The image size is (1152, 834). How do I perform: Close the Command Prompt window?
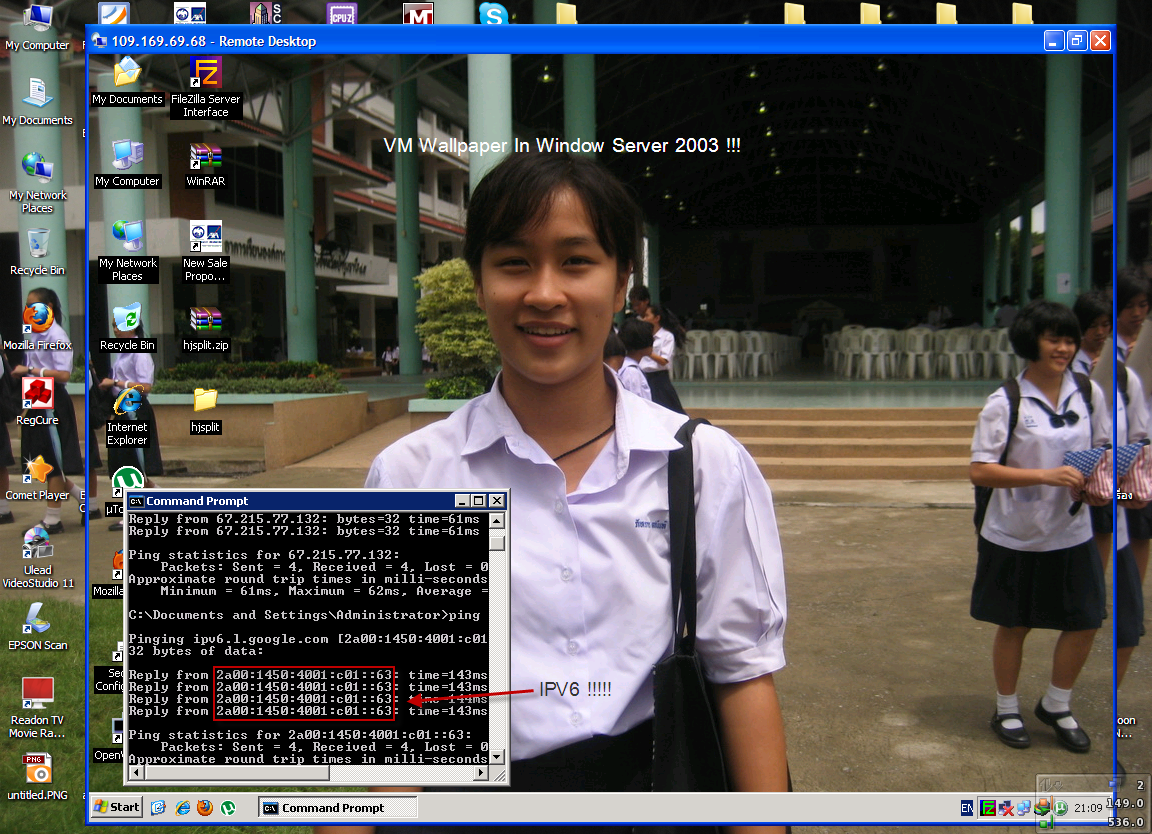[497, 501]
